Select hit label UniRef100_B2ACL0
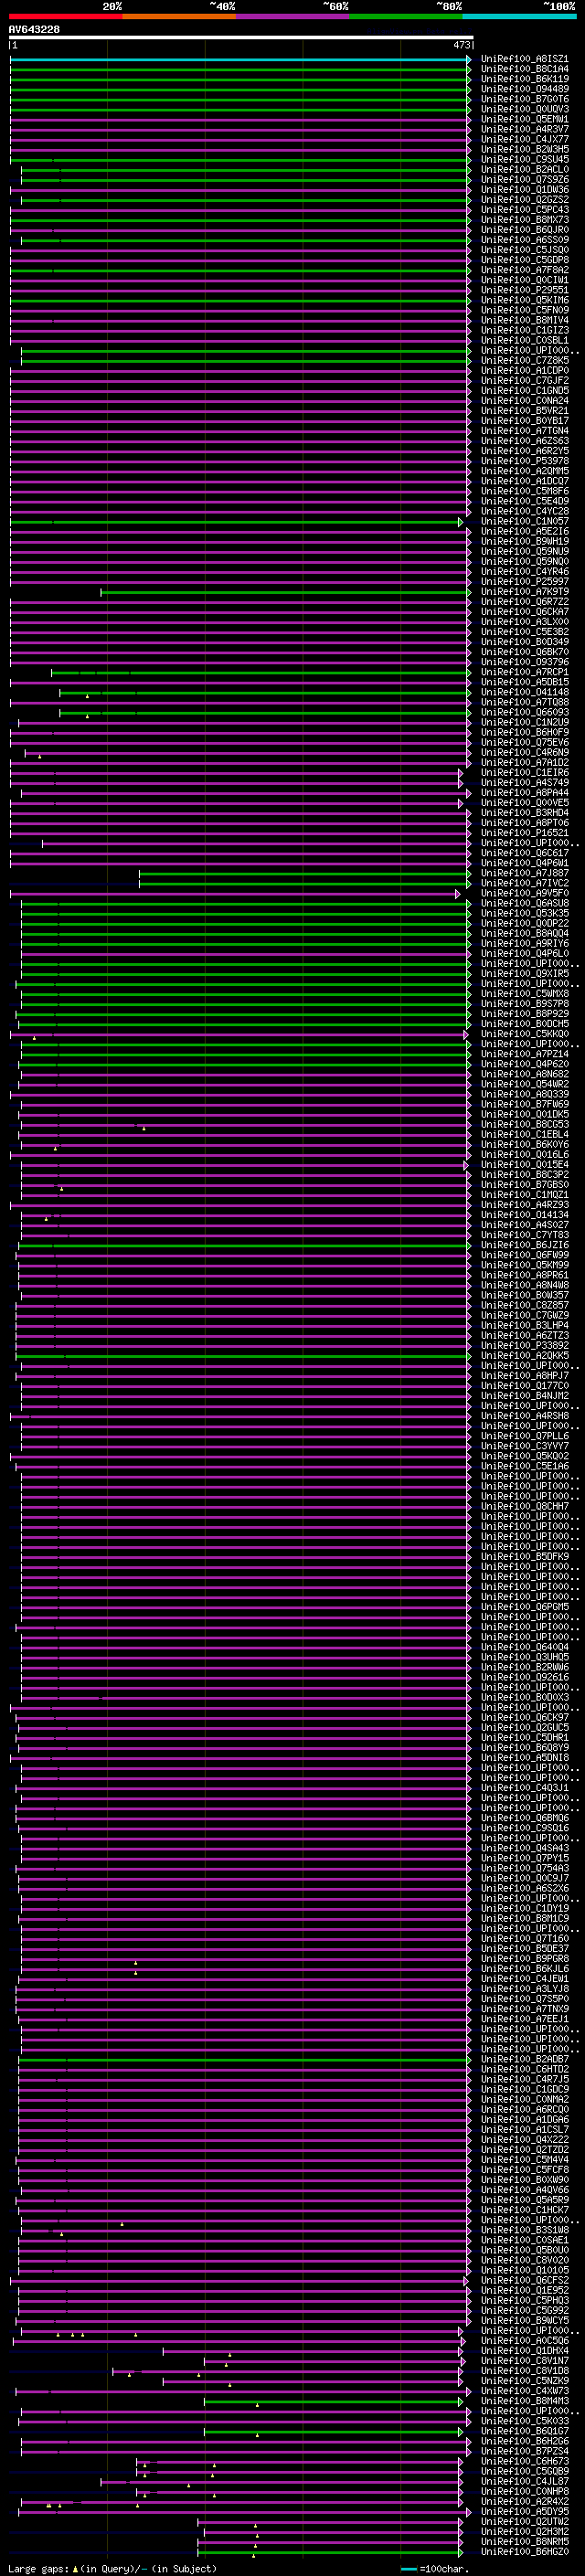Image resolution: width=585 pixels, height=2576 pixels. (524, 170)
